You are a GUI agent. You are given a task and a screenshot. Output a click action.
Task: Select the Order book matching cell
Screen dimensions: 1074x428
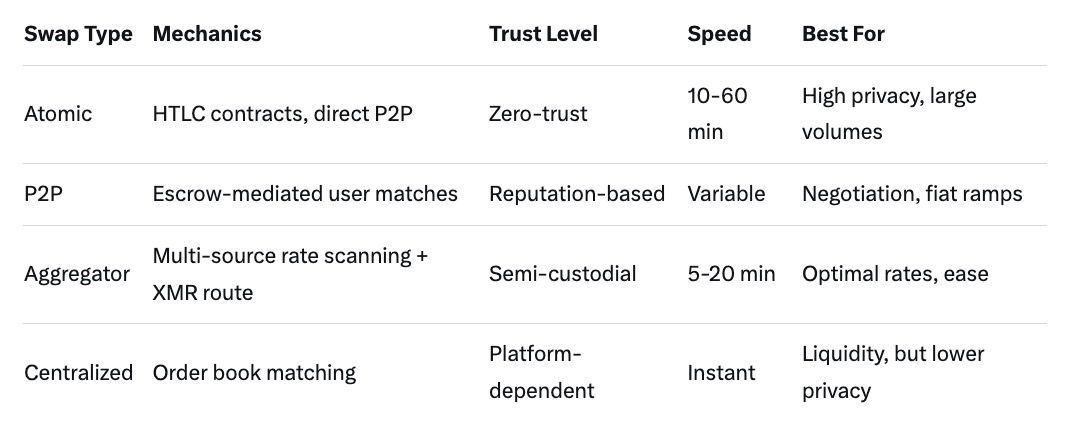click(x=254, y=373)
